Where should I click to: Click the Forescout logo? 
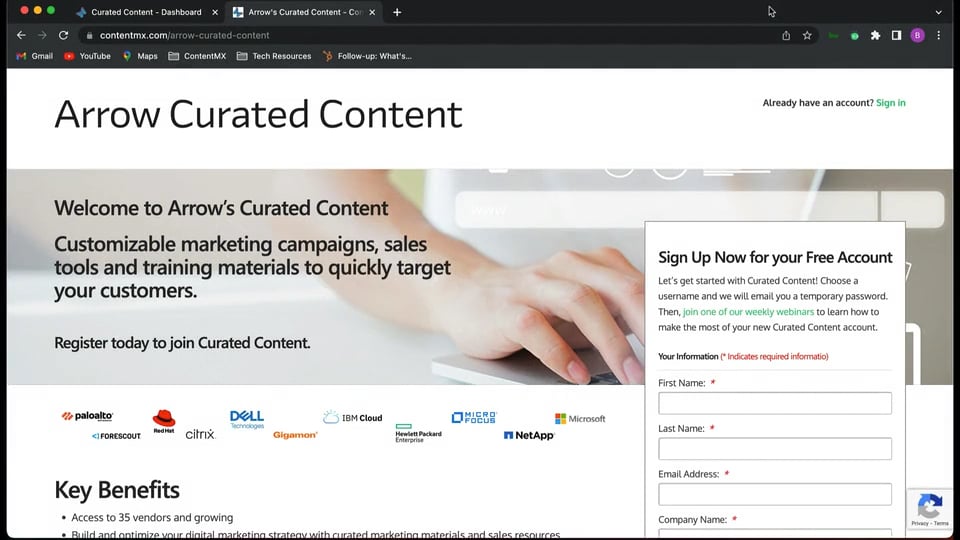coord(116,436)
